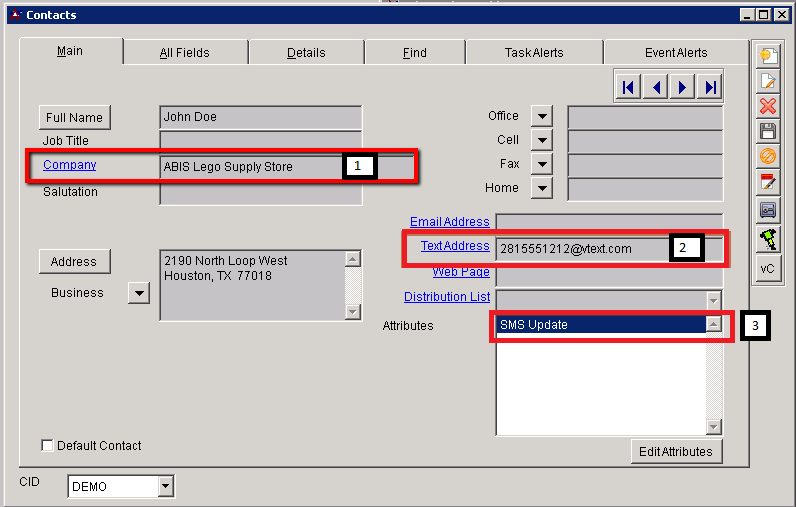Click the red X delete icon
Screen dimensions: 796x507
pyautogui.click(x=768, y=106)
